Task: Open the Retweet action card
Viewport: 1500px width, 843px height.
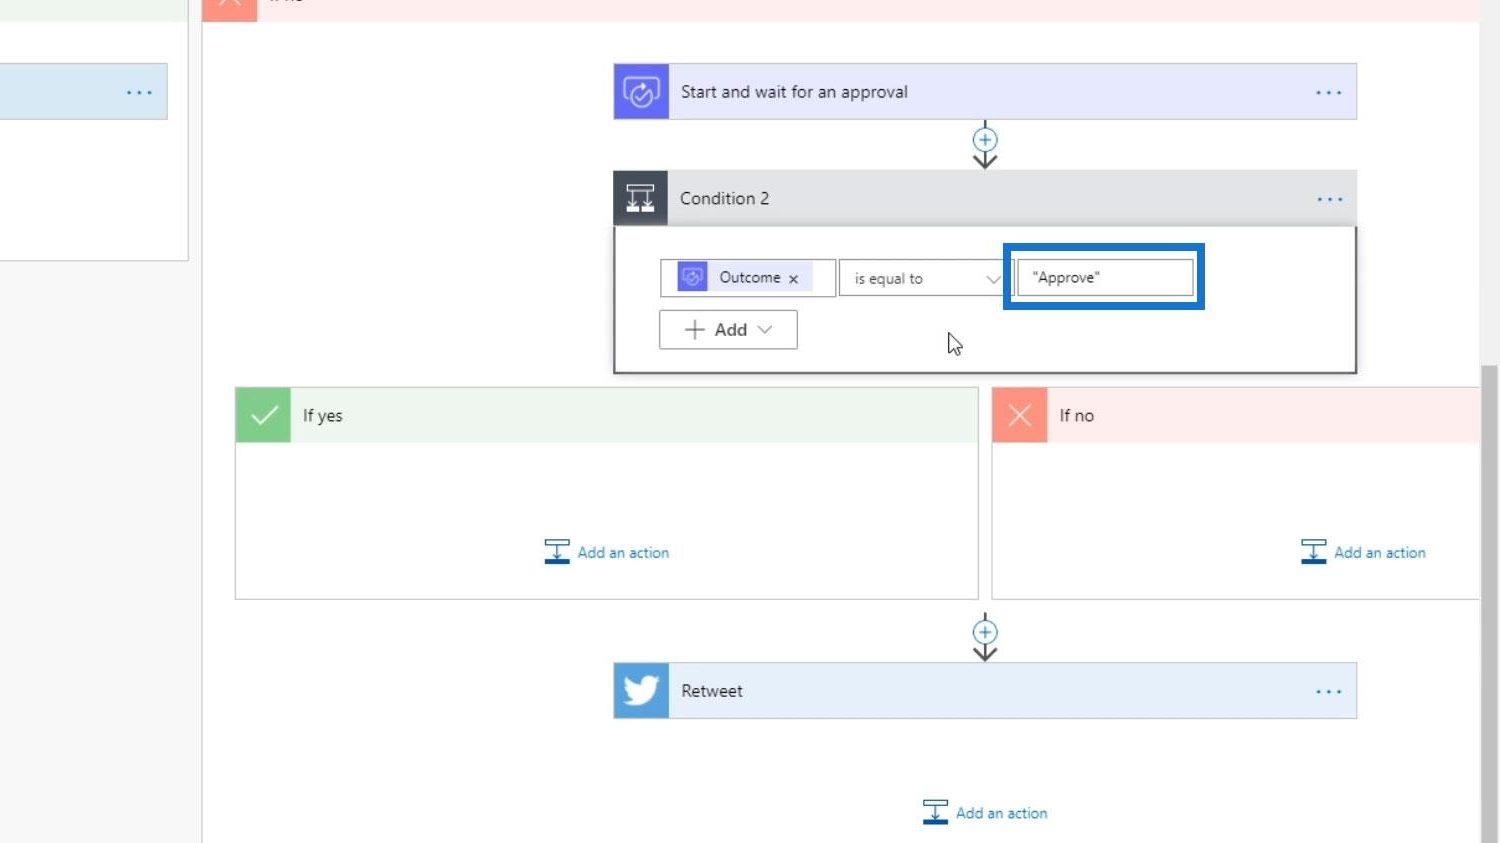Action: tap(985, 691)
